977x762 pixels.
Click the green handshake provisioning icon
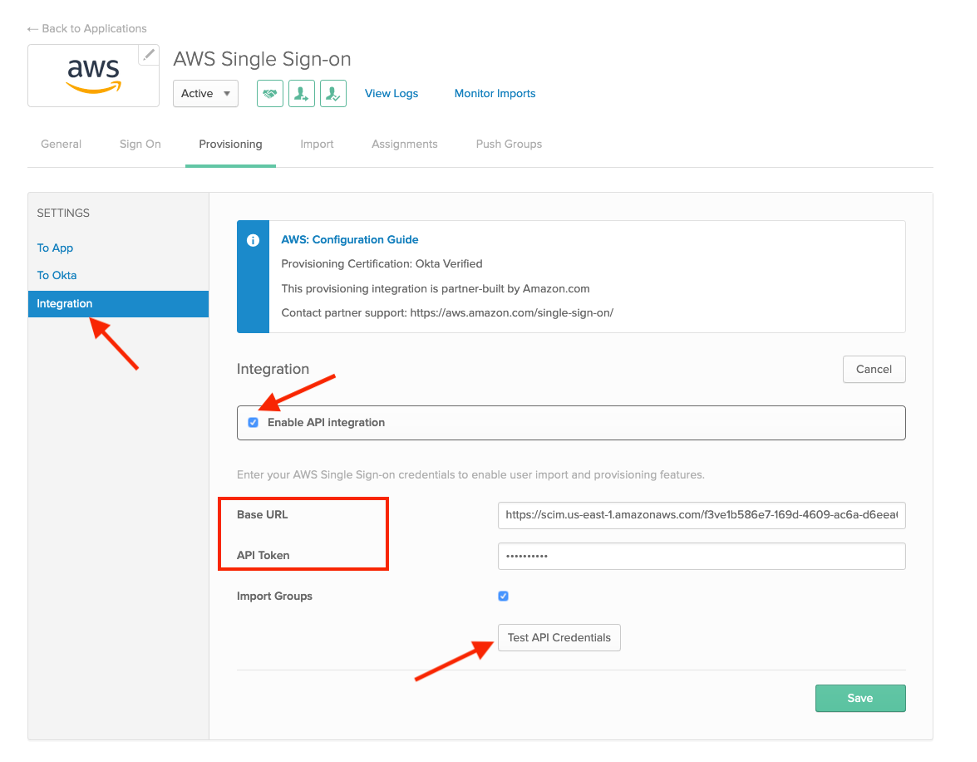coord(269,93)
